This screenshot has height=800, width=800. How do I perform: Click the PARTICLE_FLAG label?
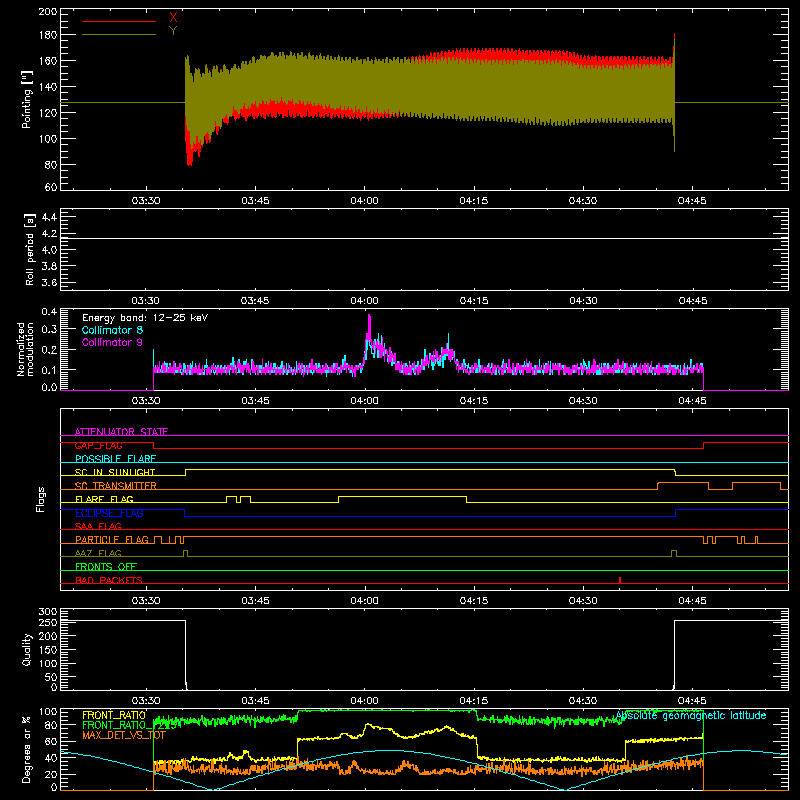pos(112,539)
